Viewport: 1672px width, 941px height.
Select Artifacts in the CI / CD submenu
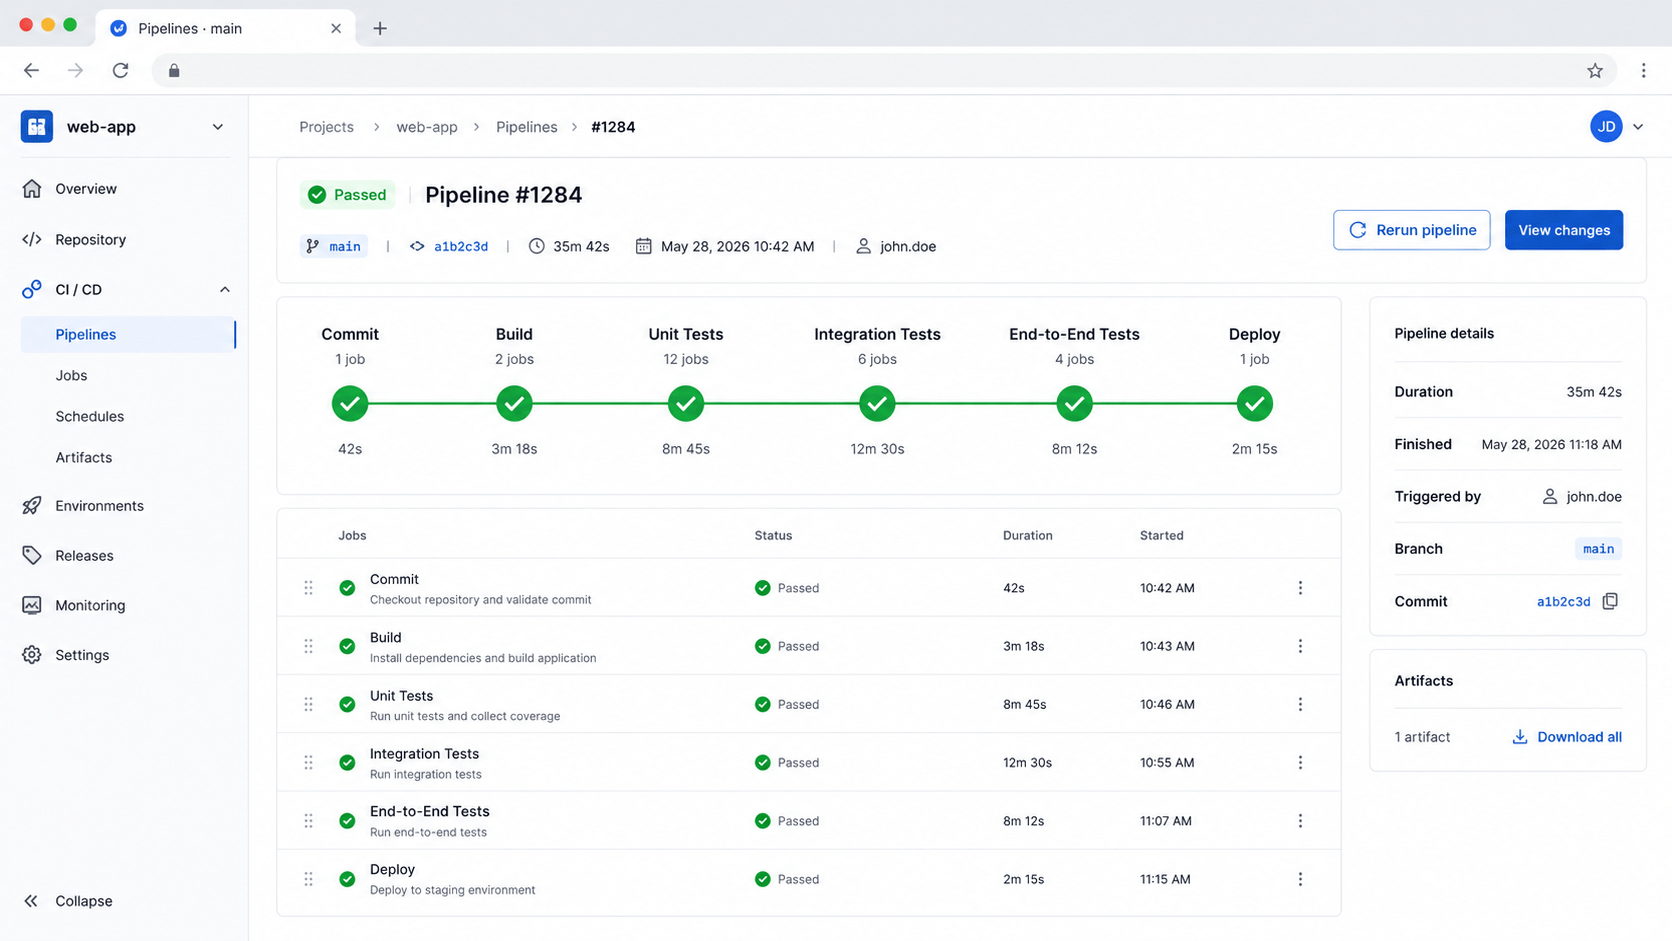point(83,457)
